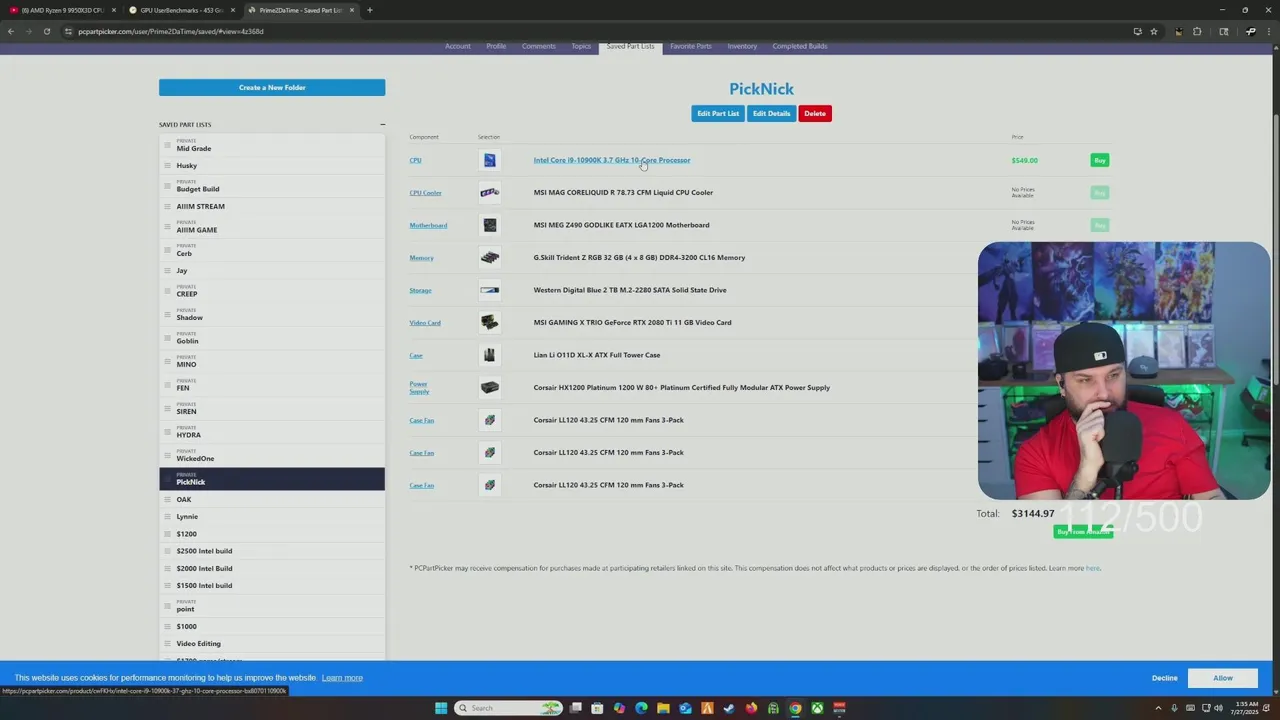Click Buy for the Intel Core i9-10900K
This screenshot has width=1280, height=720.
1100,160
